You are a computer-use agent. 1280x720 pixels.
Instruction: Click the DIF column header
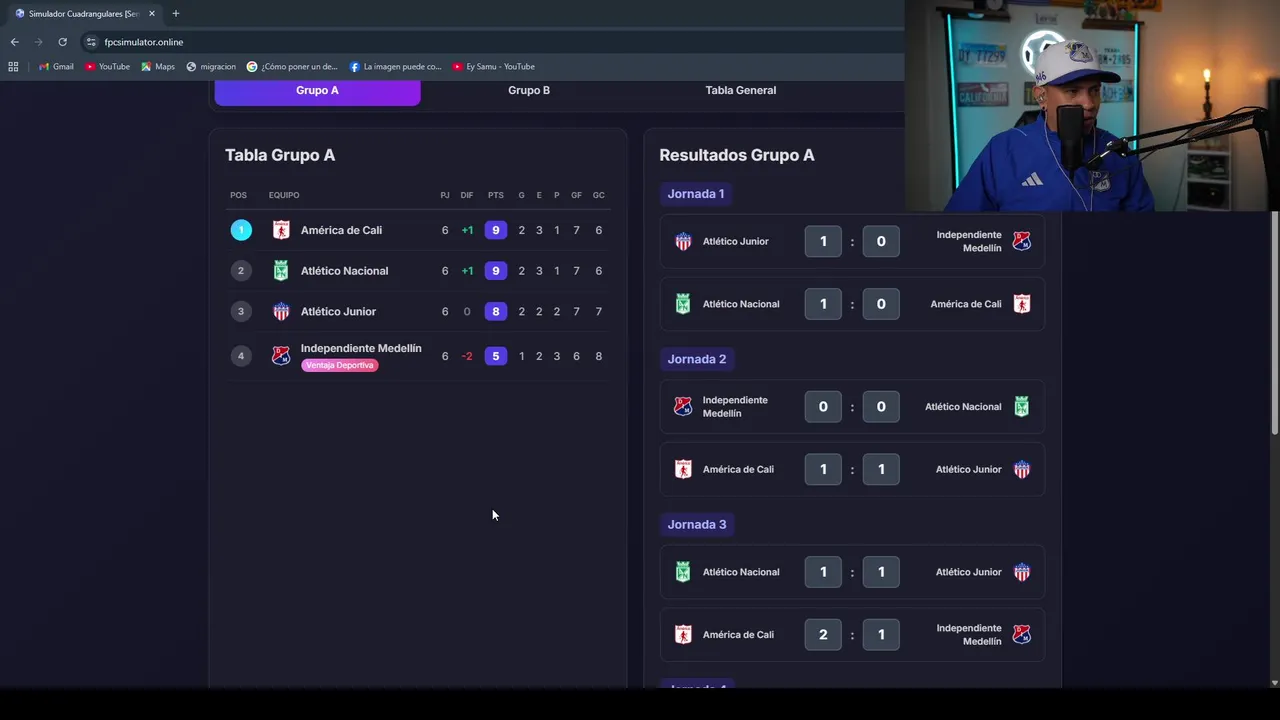(467, 195)
